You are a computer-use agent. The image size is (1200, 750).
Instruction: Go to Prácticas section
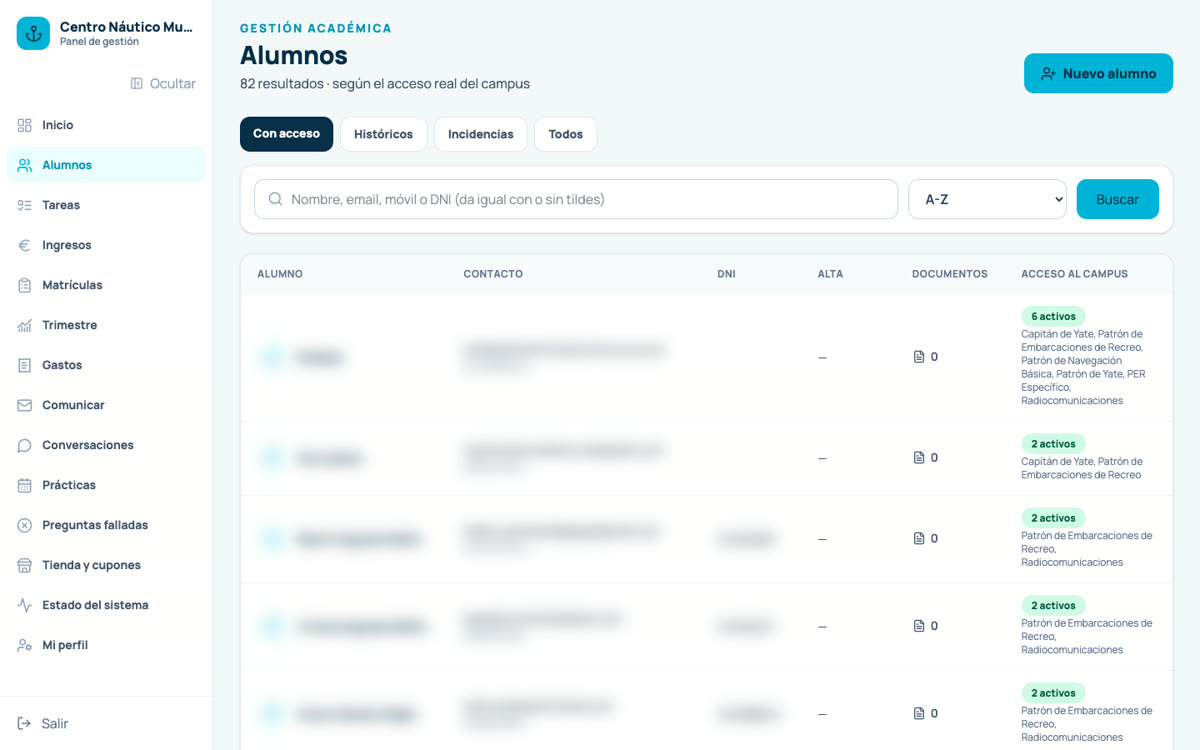[x=106, y=485]
